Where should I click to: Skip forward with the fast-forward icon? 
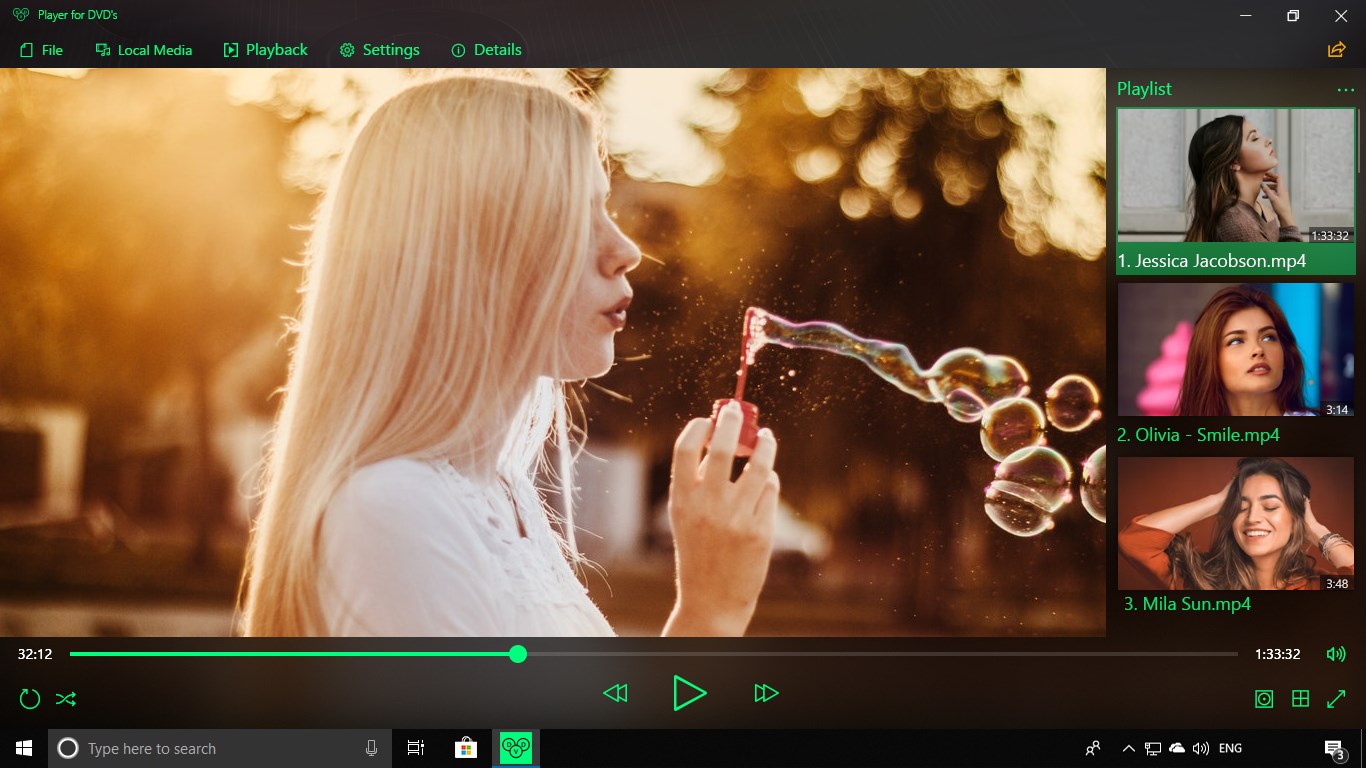pyautogui.click(x=766, y=693)
